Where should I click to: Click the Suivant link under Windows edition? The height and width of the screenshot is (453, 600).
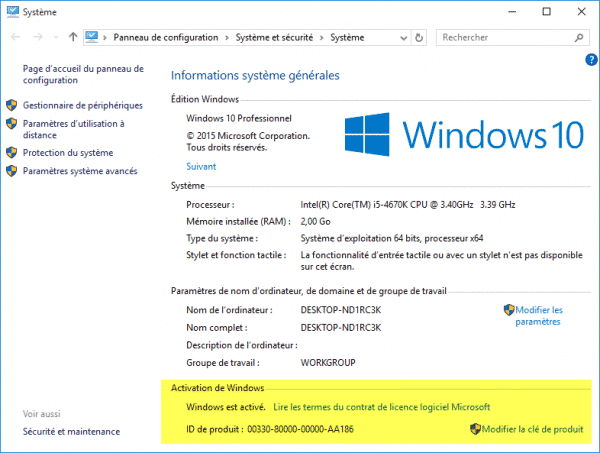coord(201,166)
